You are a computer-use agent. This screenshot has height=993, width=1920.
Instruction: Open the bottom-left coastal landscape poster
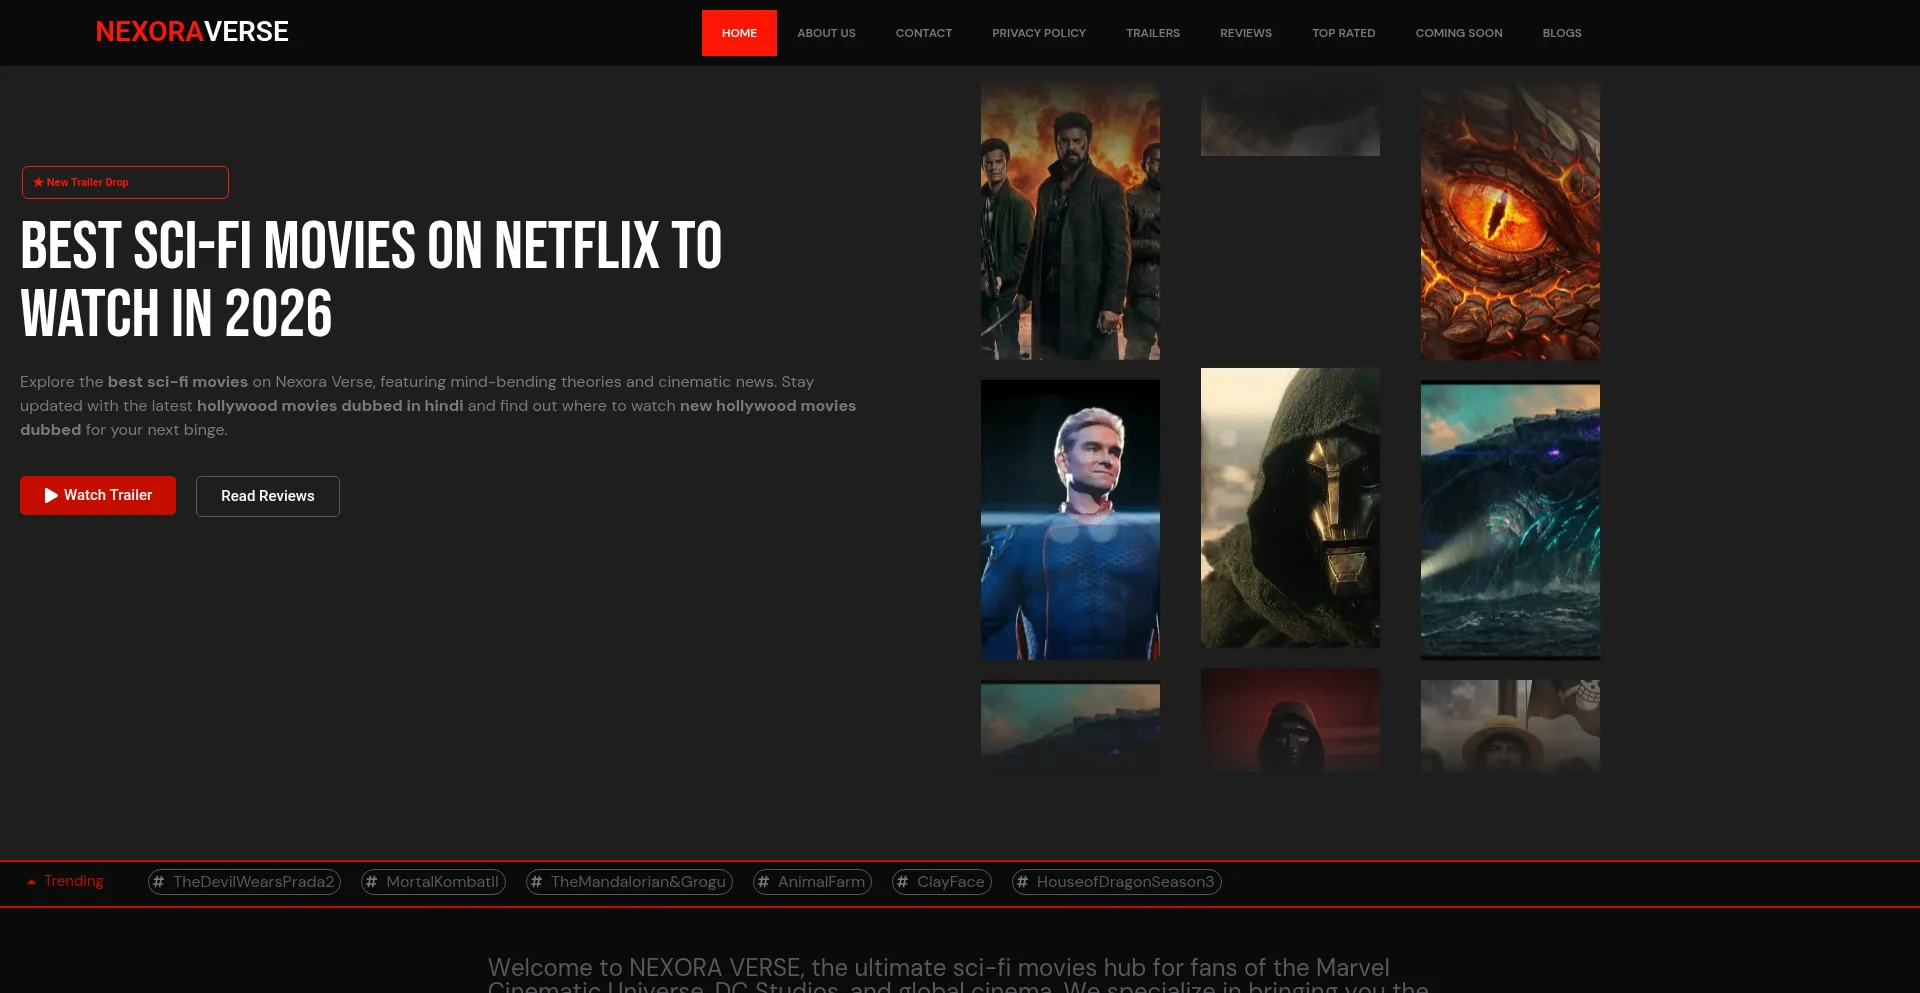point(1070,726)
